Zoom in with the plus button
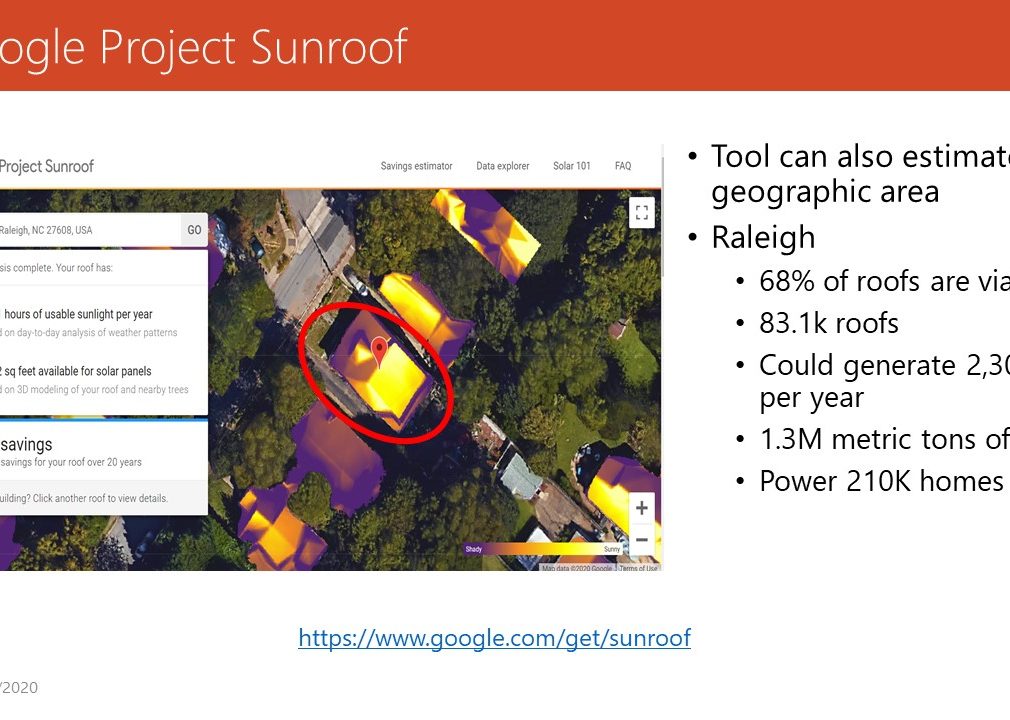Image resolution: width=1010 pixels, height=720 pixels. click(641, 507)
